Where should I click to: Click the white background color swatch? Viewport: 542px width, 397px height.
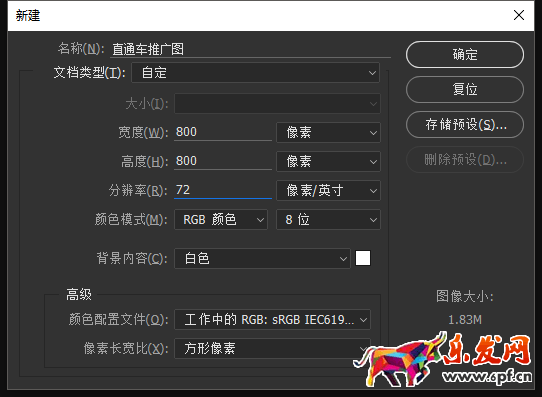click(363, 258)
